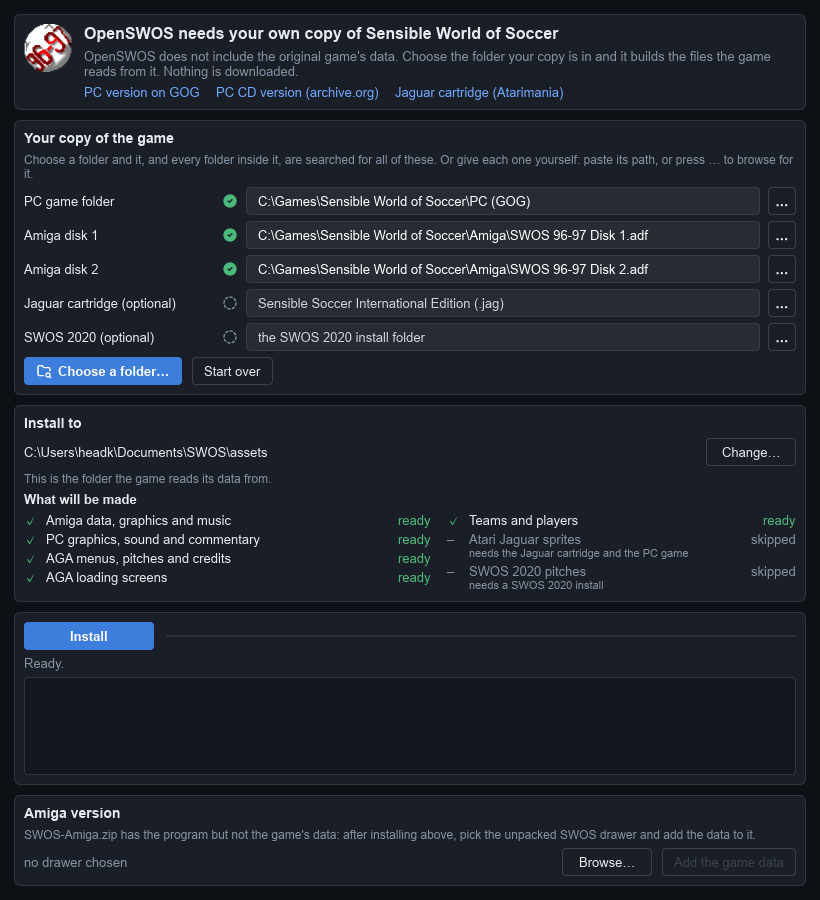Open Jaguar cartridge Atarimania link
The height and width of the screenshot is (900, 820).
coord(479,92)
